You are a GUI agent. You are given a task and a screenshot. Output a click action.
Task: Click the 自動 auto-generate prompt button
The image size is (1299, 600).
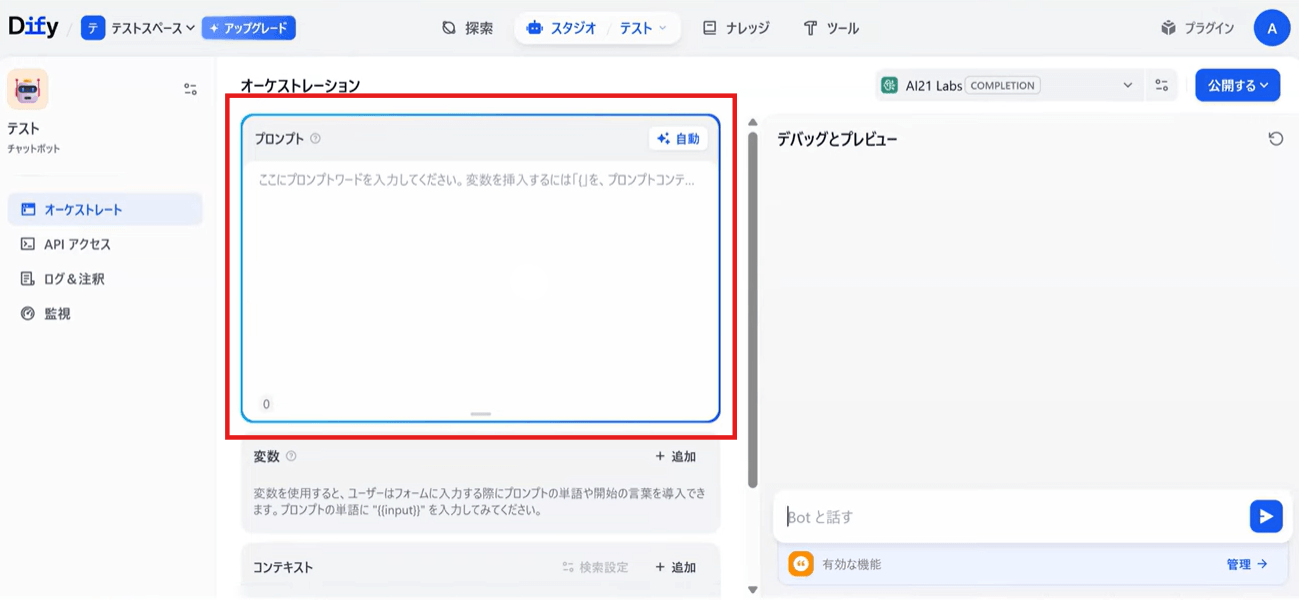[678, 139]
